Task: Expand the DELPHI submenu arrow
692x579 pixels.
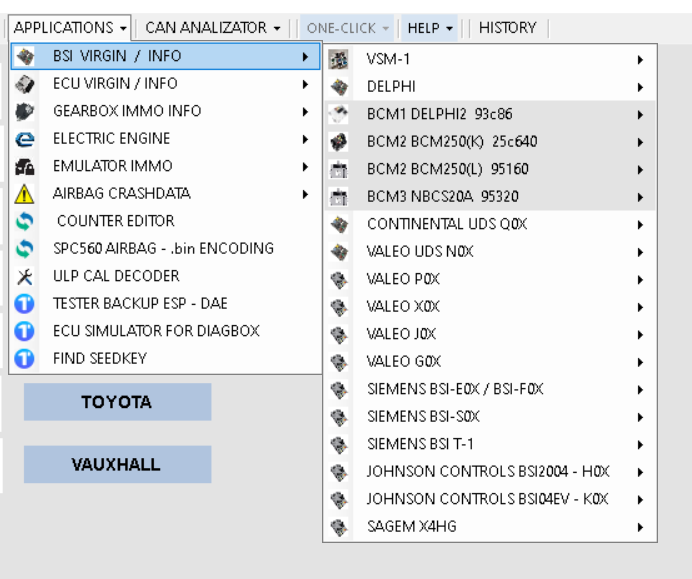Action: [x=640, y=87]
